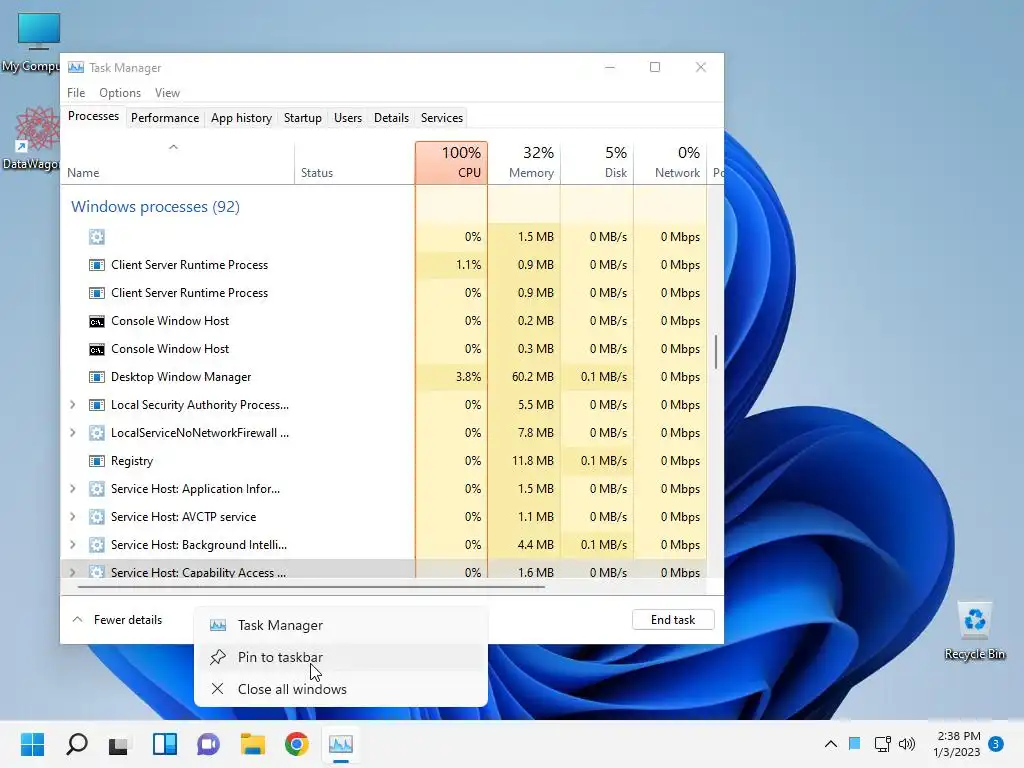Select My Computer desktop icon
The height and width of the screenshot is (768, 1024).
click(31, 42)
